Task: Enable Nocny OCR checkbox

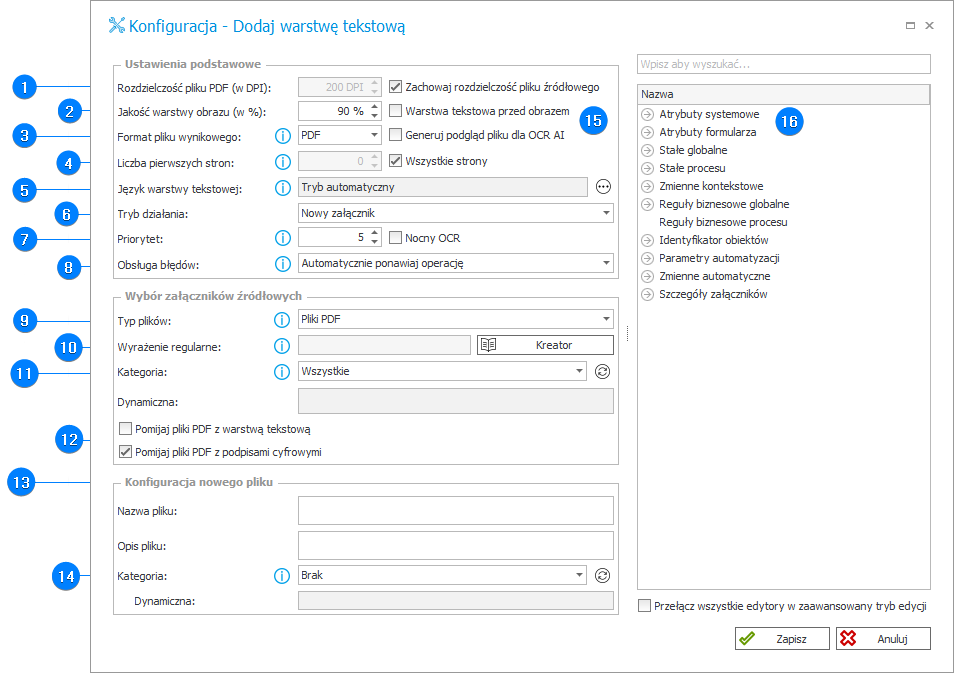Action: click(x=396, y=238)
